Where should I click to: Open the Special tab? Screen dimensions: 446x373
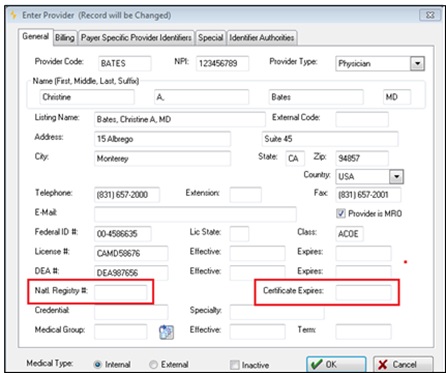pos(211,38)
